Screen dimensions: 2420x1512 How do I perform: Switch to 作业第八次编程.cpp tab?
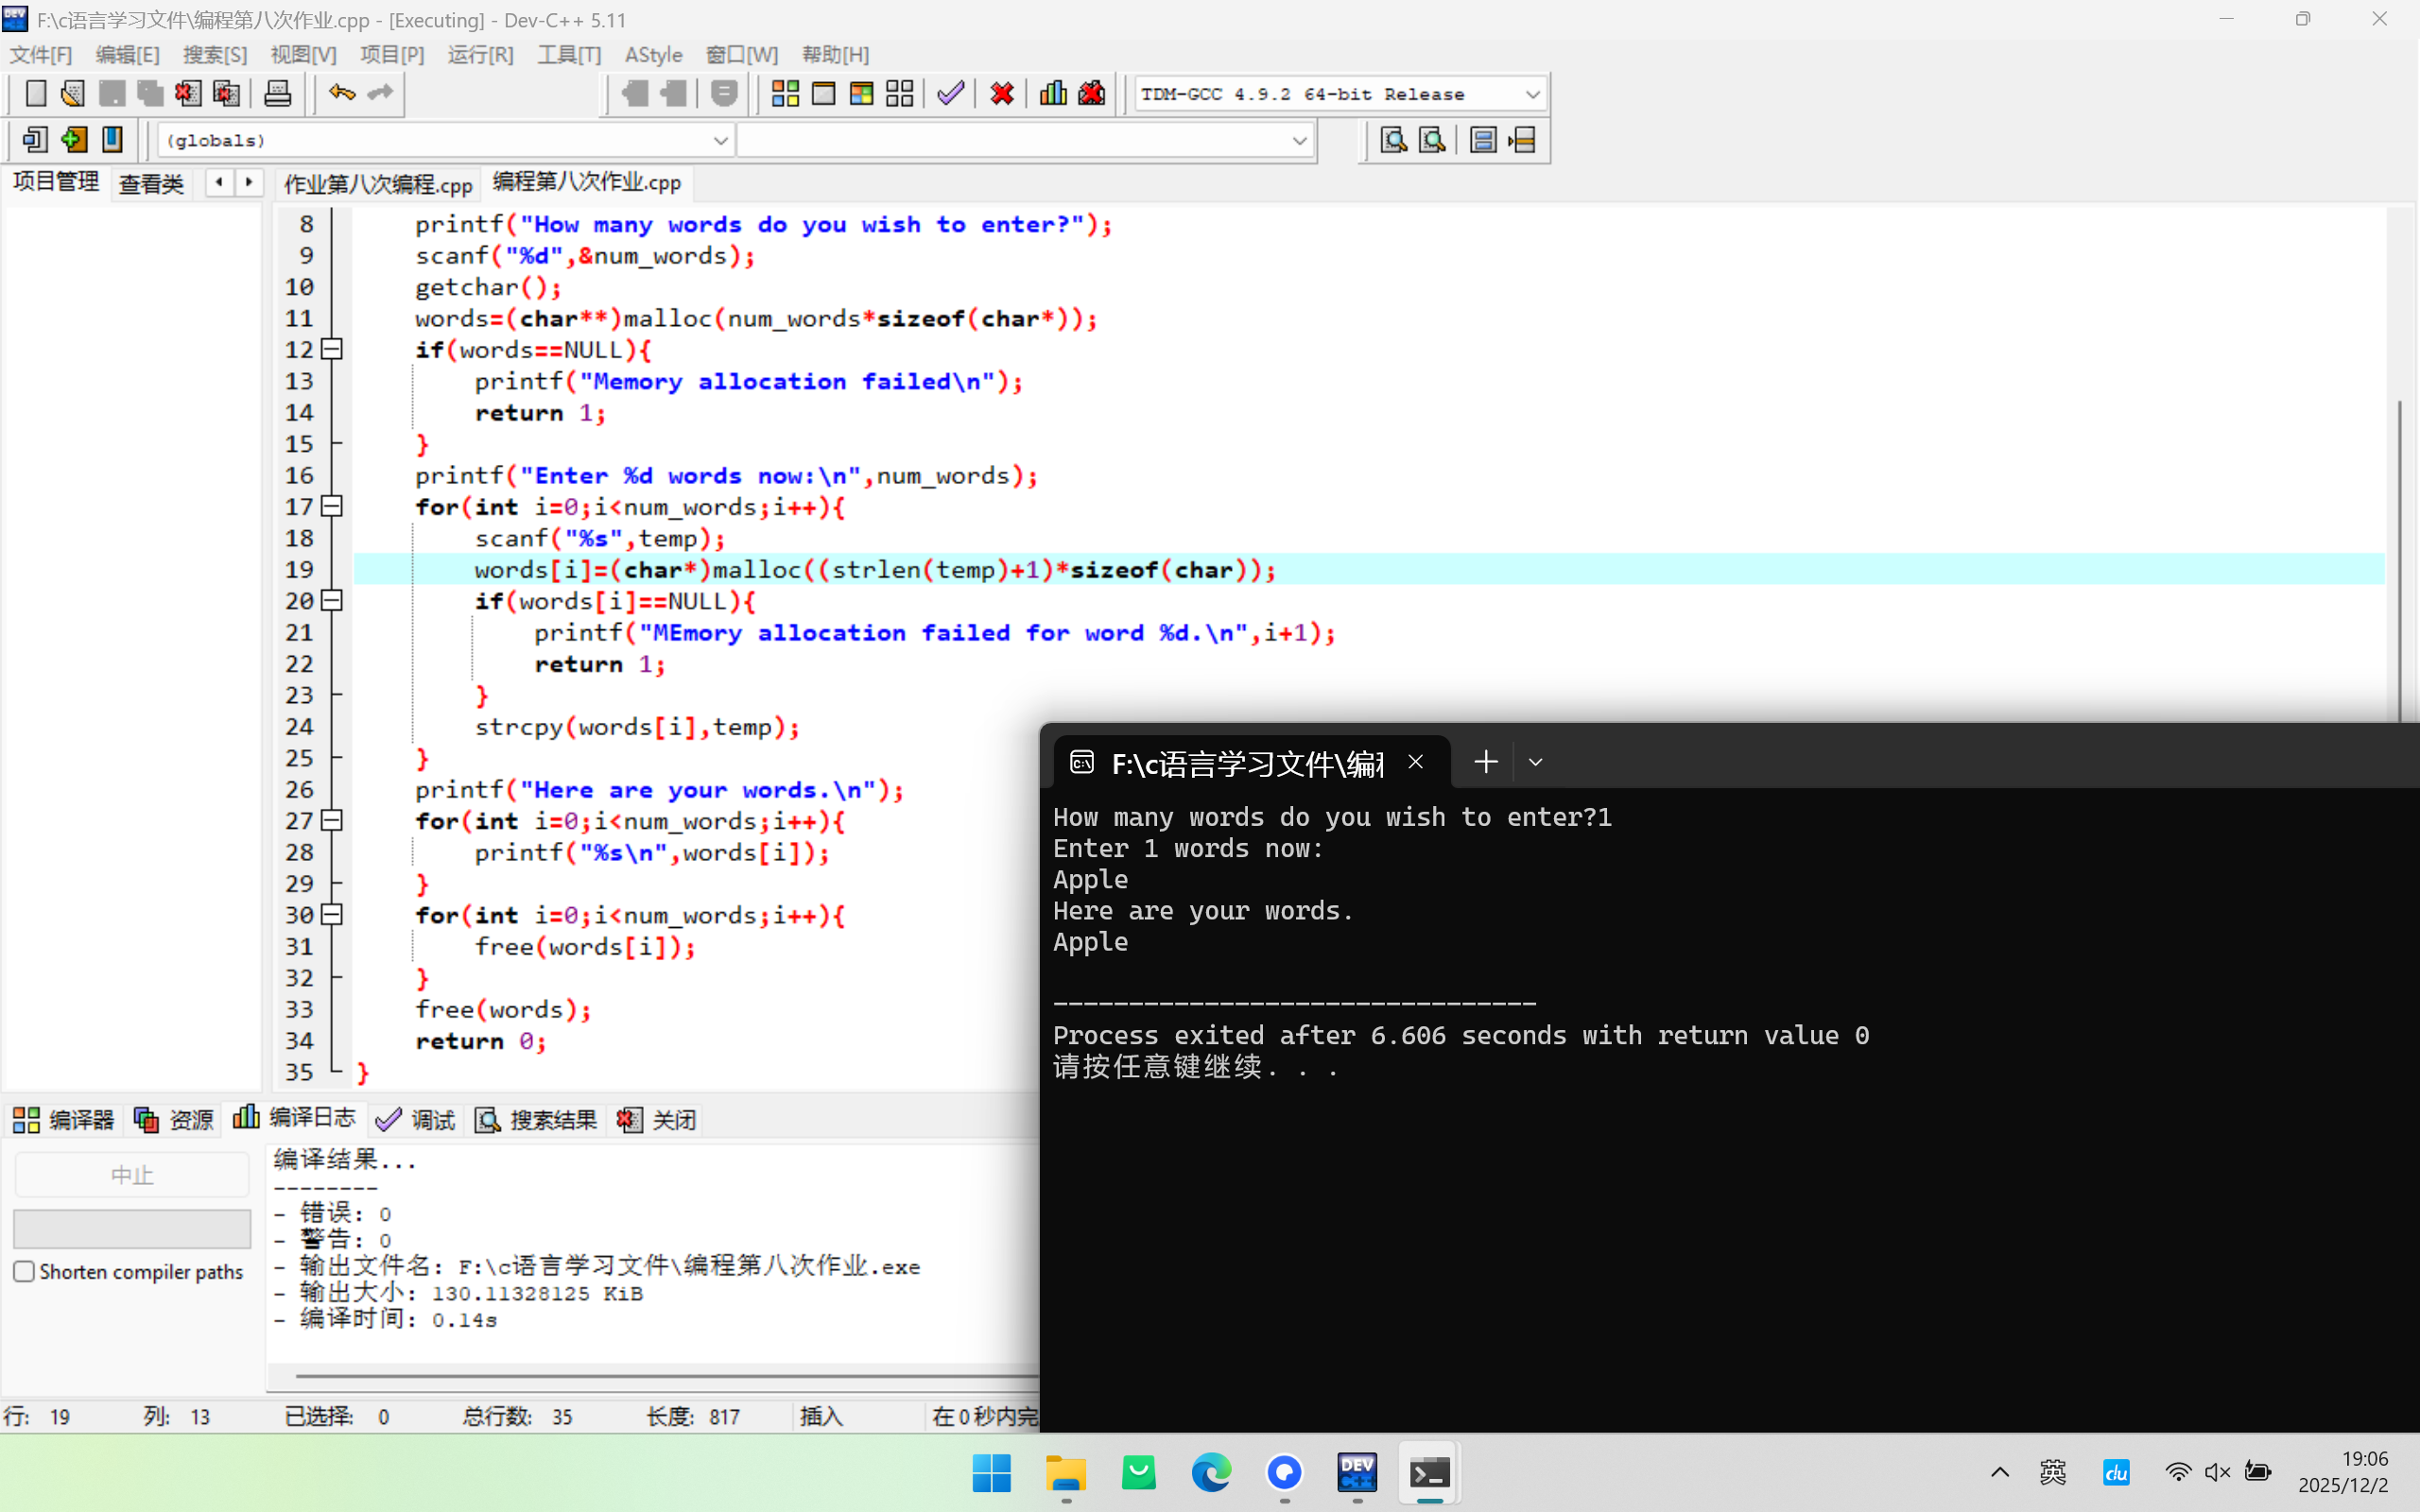pos(377,184)
